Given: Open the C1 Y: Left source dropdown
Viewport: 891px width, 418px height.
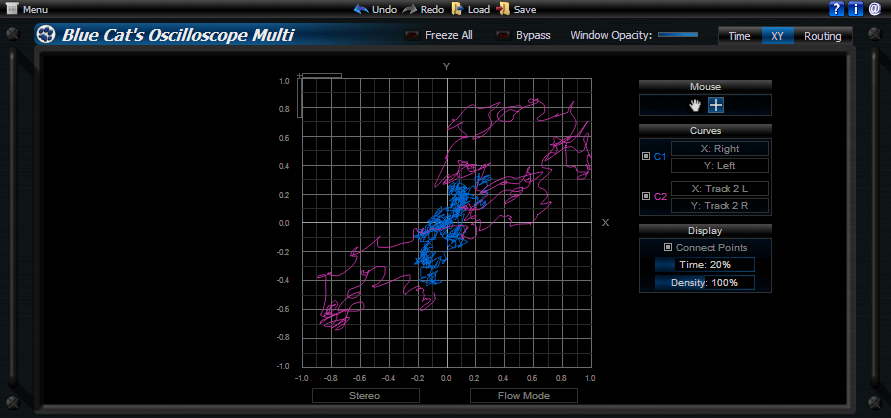Looking at the screenshot, I should (719, 166).
